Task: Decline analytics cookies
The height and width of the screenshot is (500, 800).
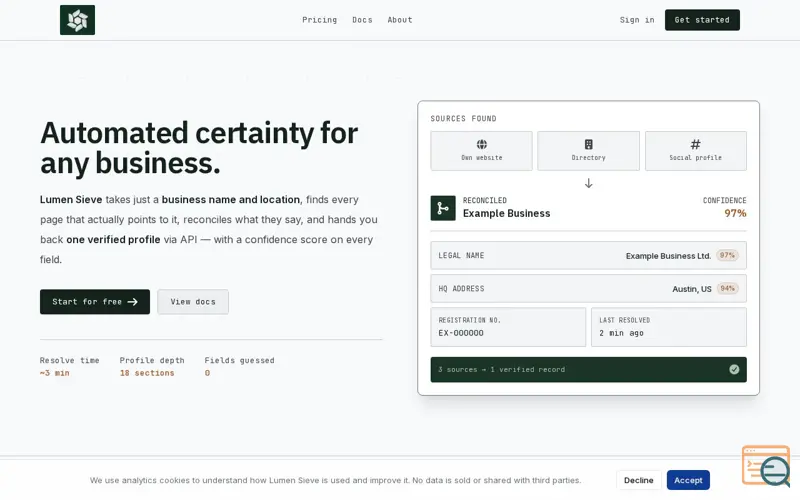Action: tap(638, 480)
